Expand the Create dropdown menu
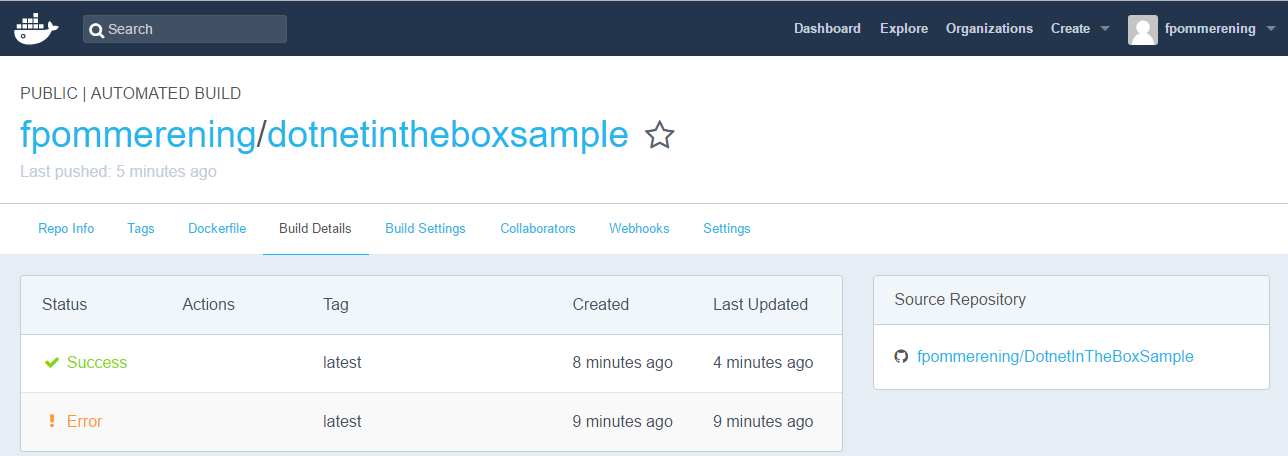 [x=1080, y=29]
